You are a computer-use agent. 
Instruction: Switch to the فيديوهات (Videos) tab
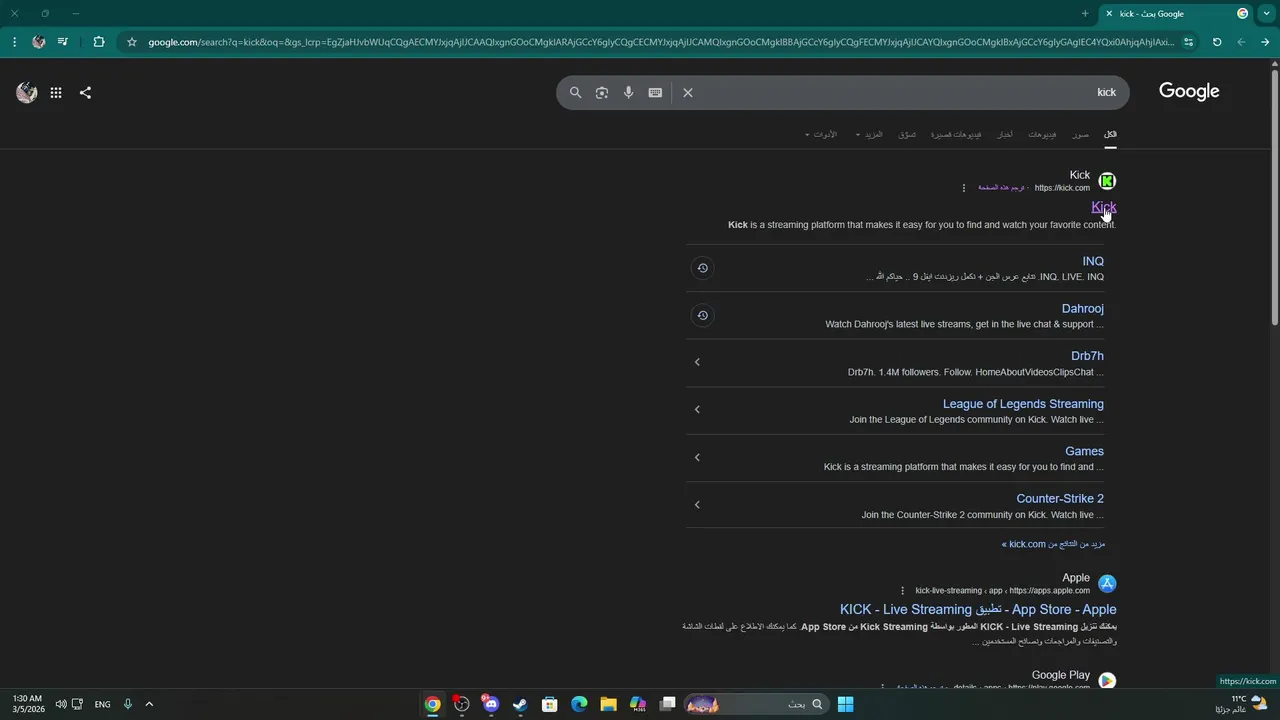[x=1042, y=134]
